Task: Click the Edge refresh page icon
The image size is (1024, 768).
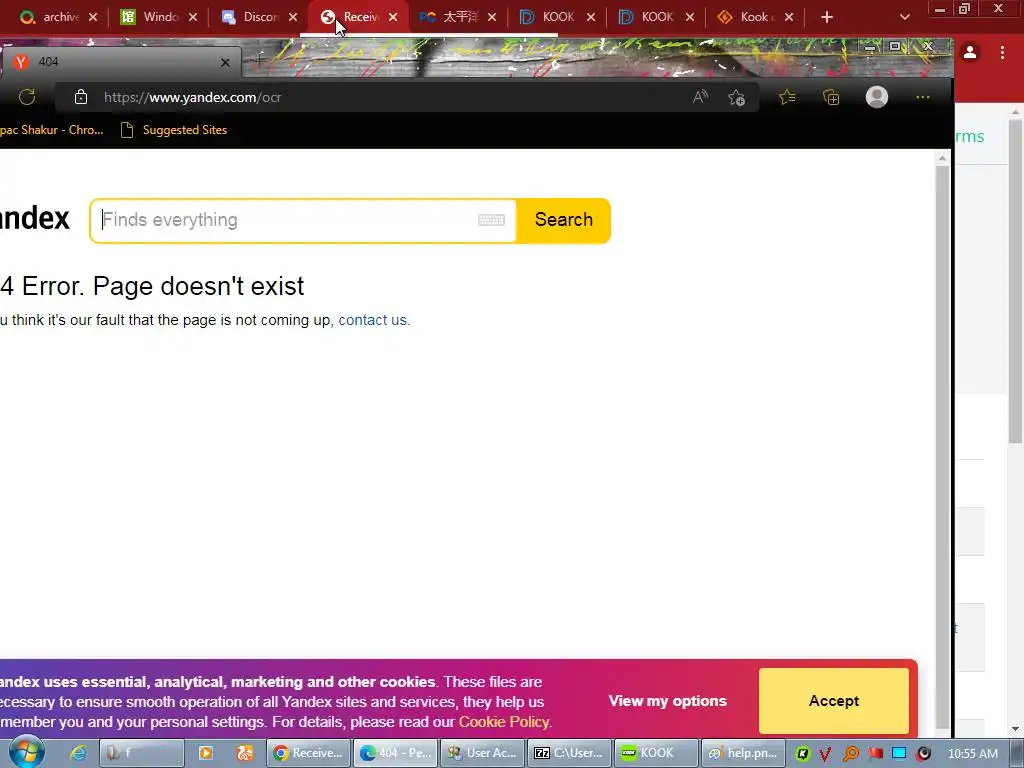Action: pos(27,97)
